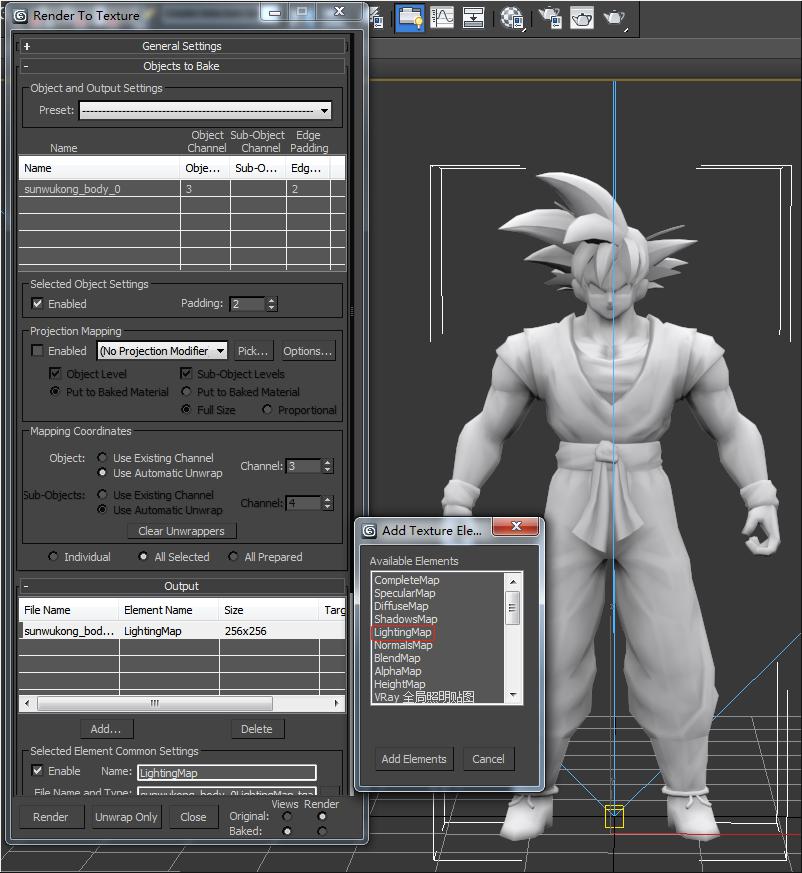The image size is (802, 873).
Task: Select Object Use Existing Channel radio
Action: [102, 458]
